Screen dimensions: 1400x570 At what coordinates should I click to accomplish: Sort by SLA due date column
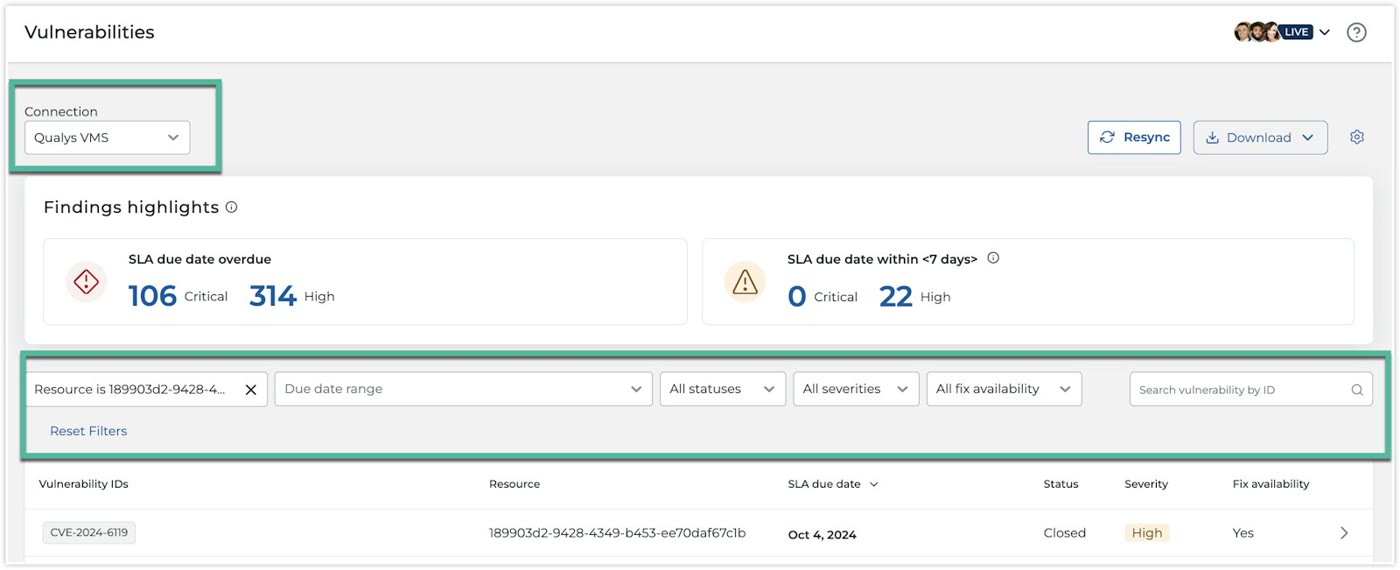click(x=833, y=484)
